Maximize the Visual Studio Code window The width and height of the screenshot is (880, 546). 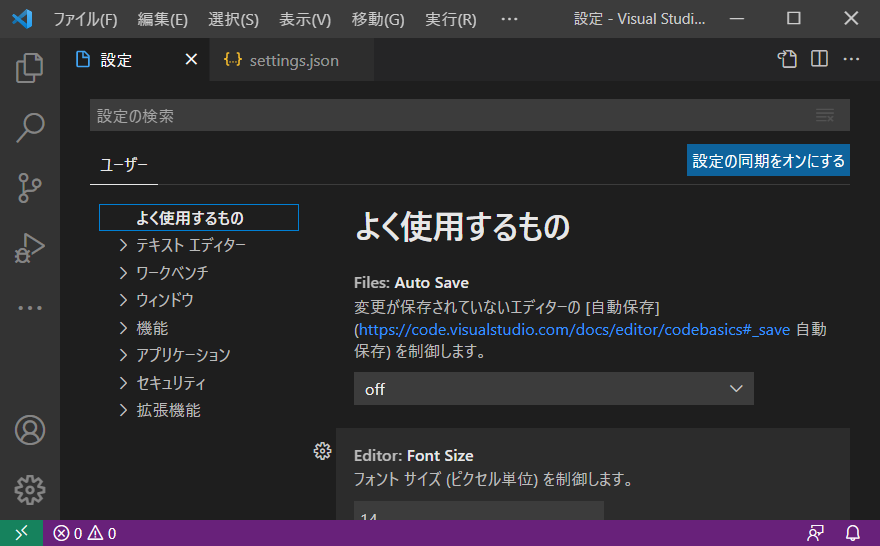pyautogui.click(x=794, y=19)
